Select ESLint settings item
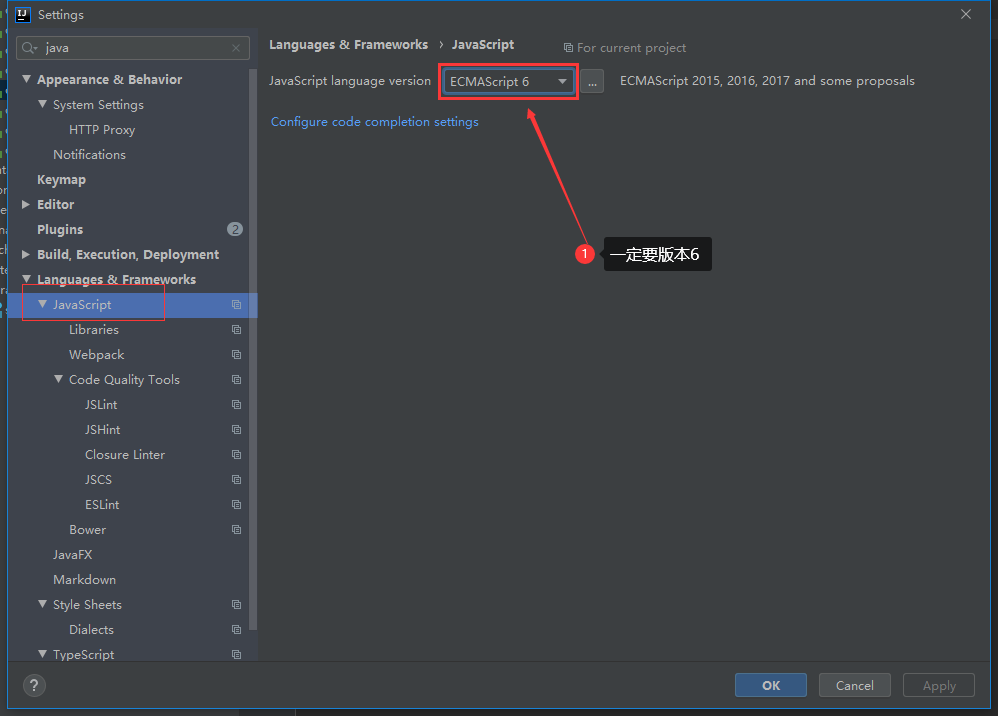This screenshot has width=998, height=716. [102, 505]
